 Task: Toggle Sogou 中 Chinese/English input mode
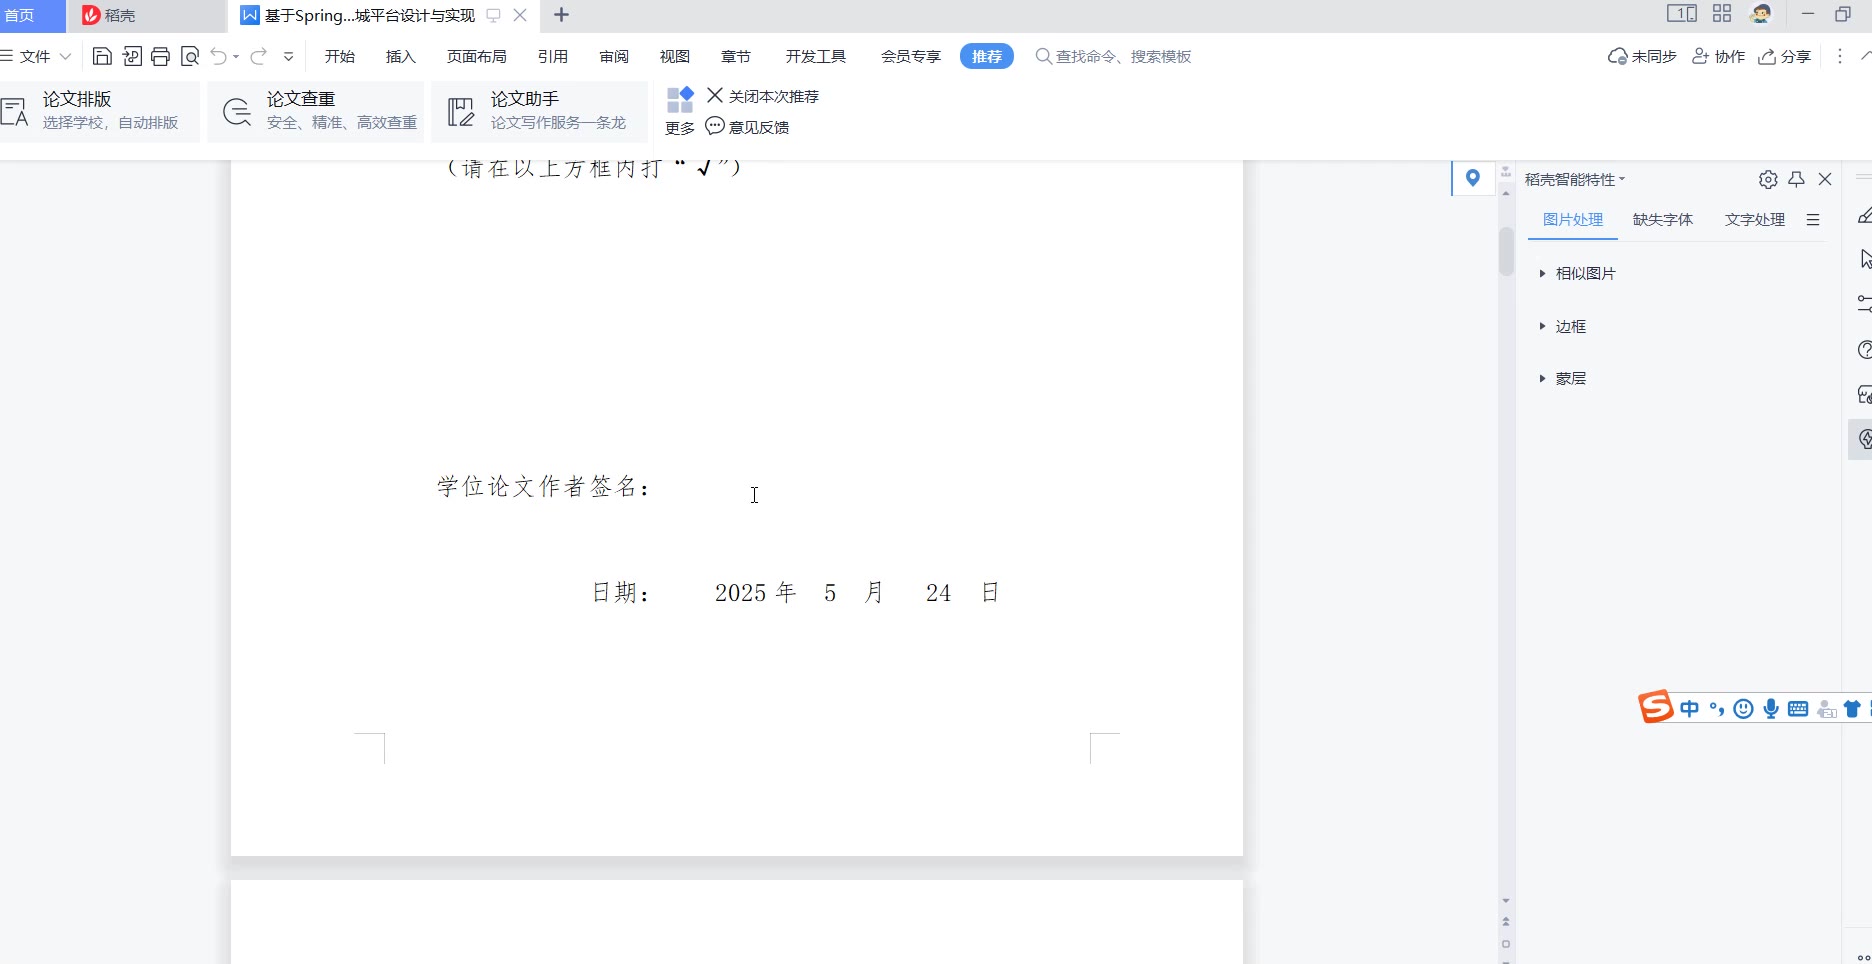(x=1690, y=709)
